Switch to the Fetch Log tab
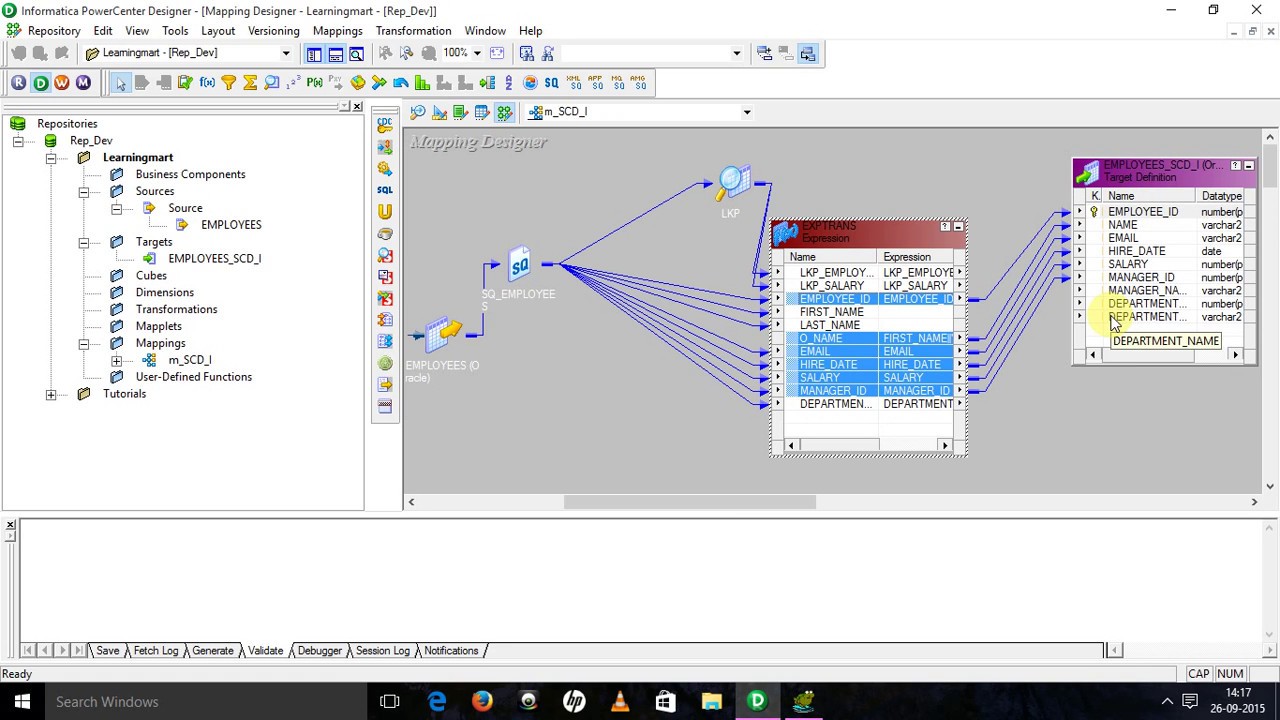 pos(155,651)
